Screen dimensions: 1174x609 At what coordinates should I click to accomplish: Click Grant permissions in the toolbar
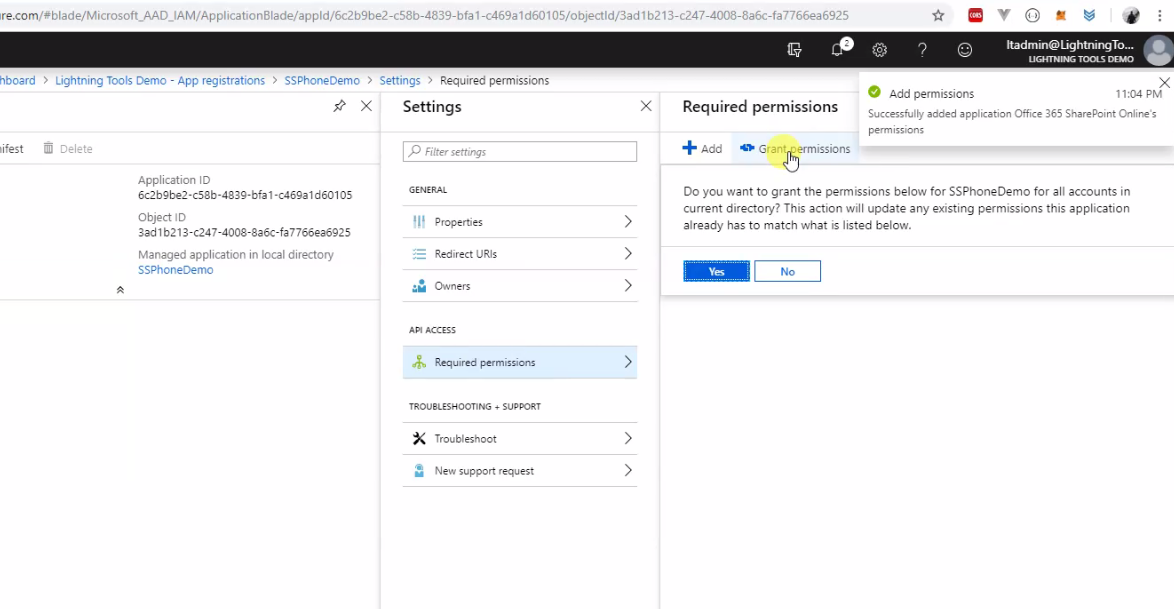[795, 148]
